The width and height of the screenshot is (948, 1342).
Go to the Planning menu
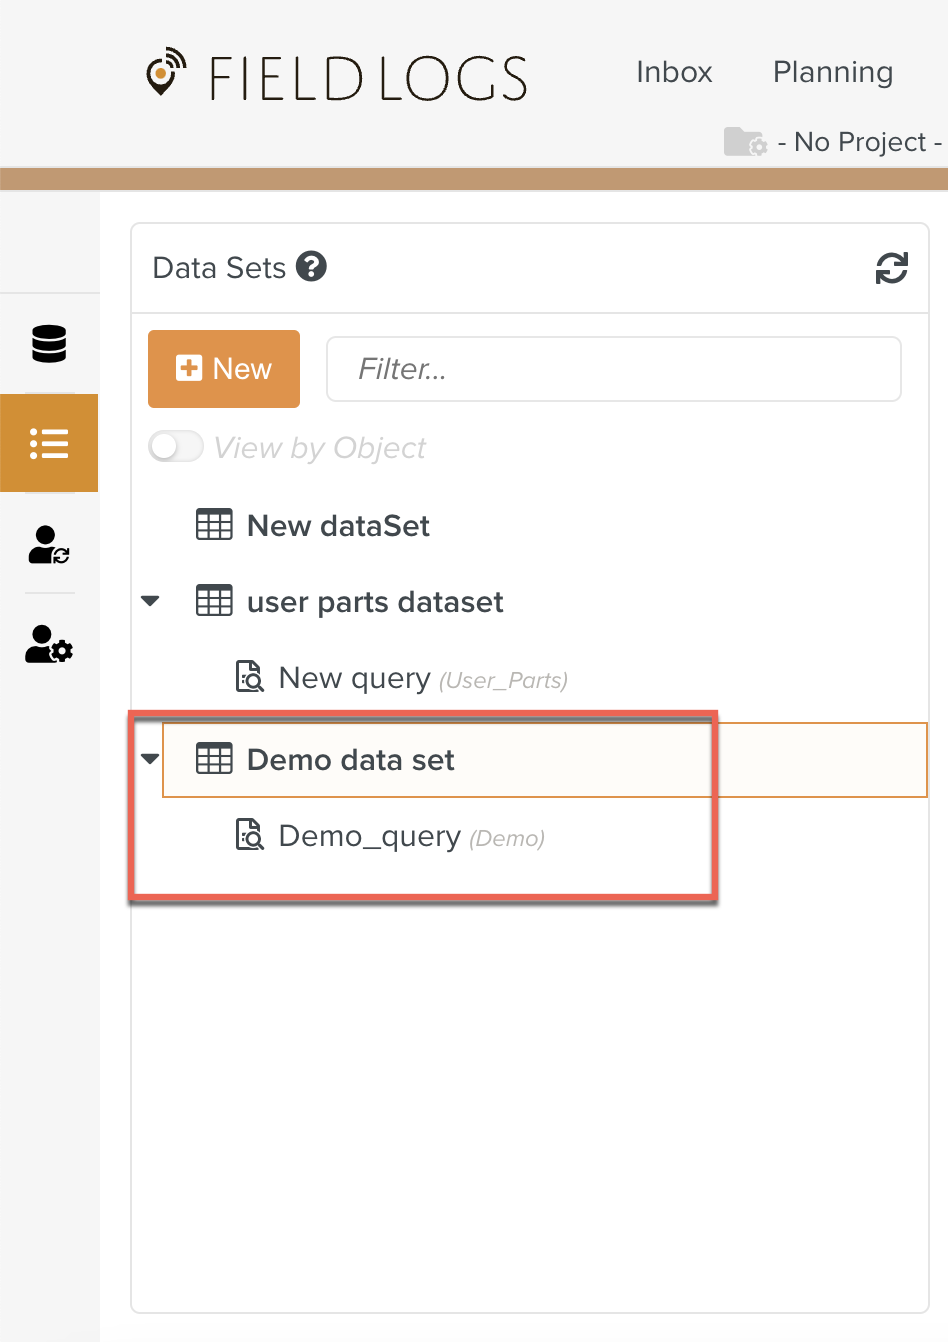pos(832,72)
